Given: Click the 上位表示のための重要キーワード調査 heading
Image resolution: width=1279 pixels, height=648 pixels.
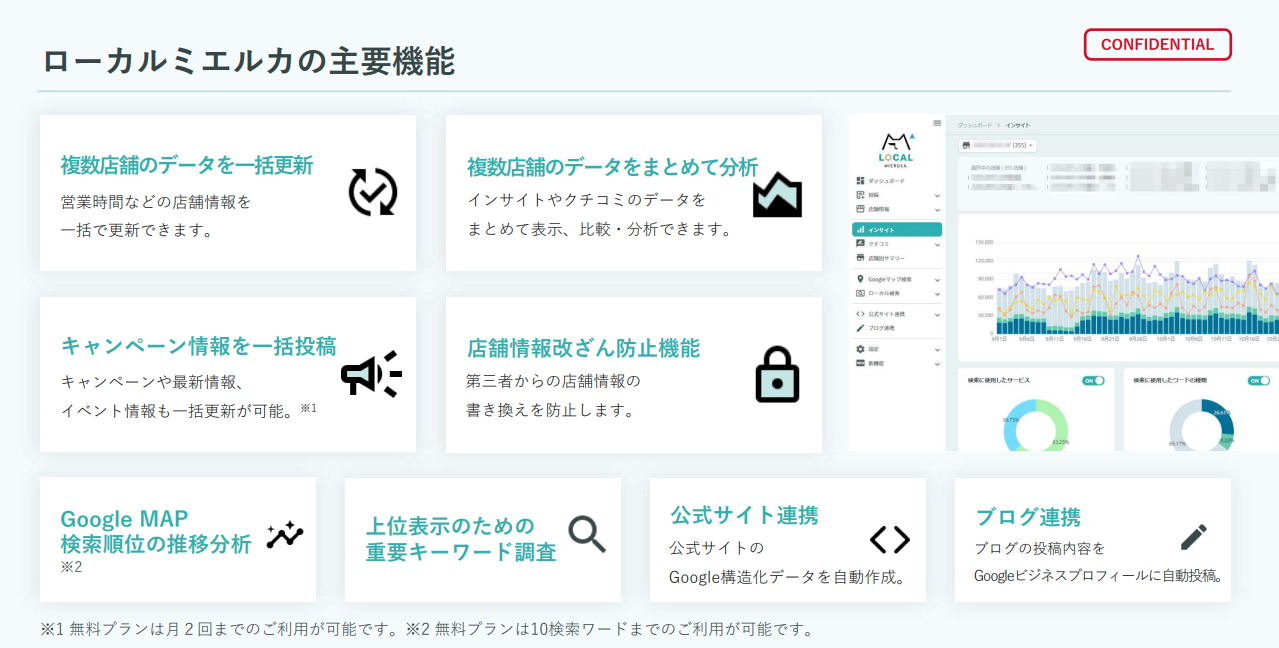Looking at the screenshot, I should [x=461, y=539].
